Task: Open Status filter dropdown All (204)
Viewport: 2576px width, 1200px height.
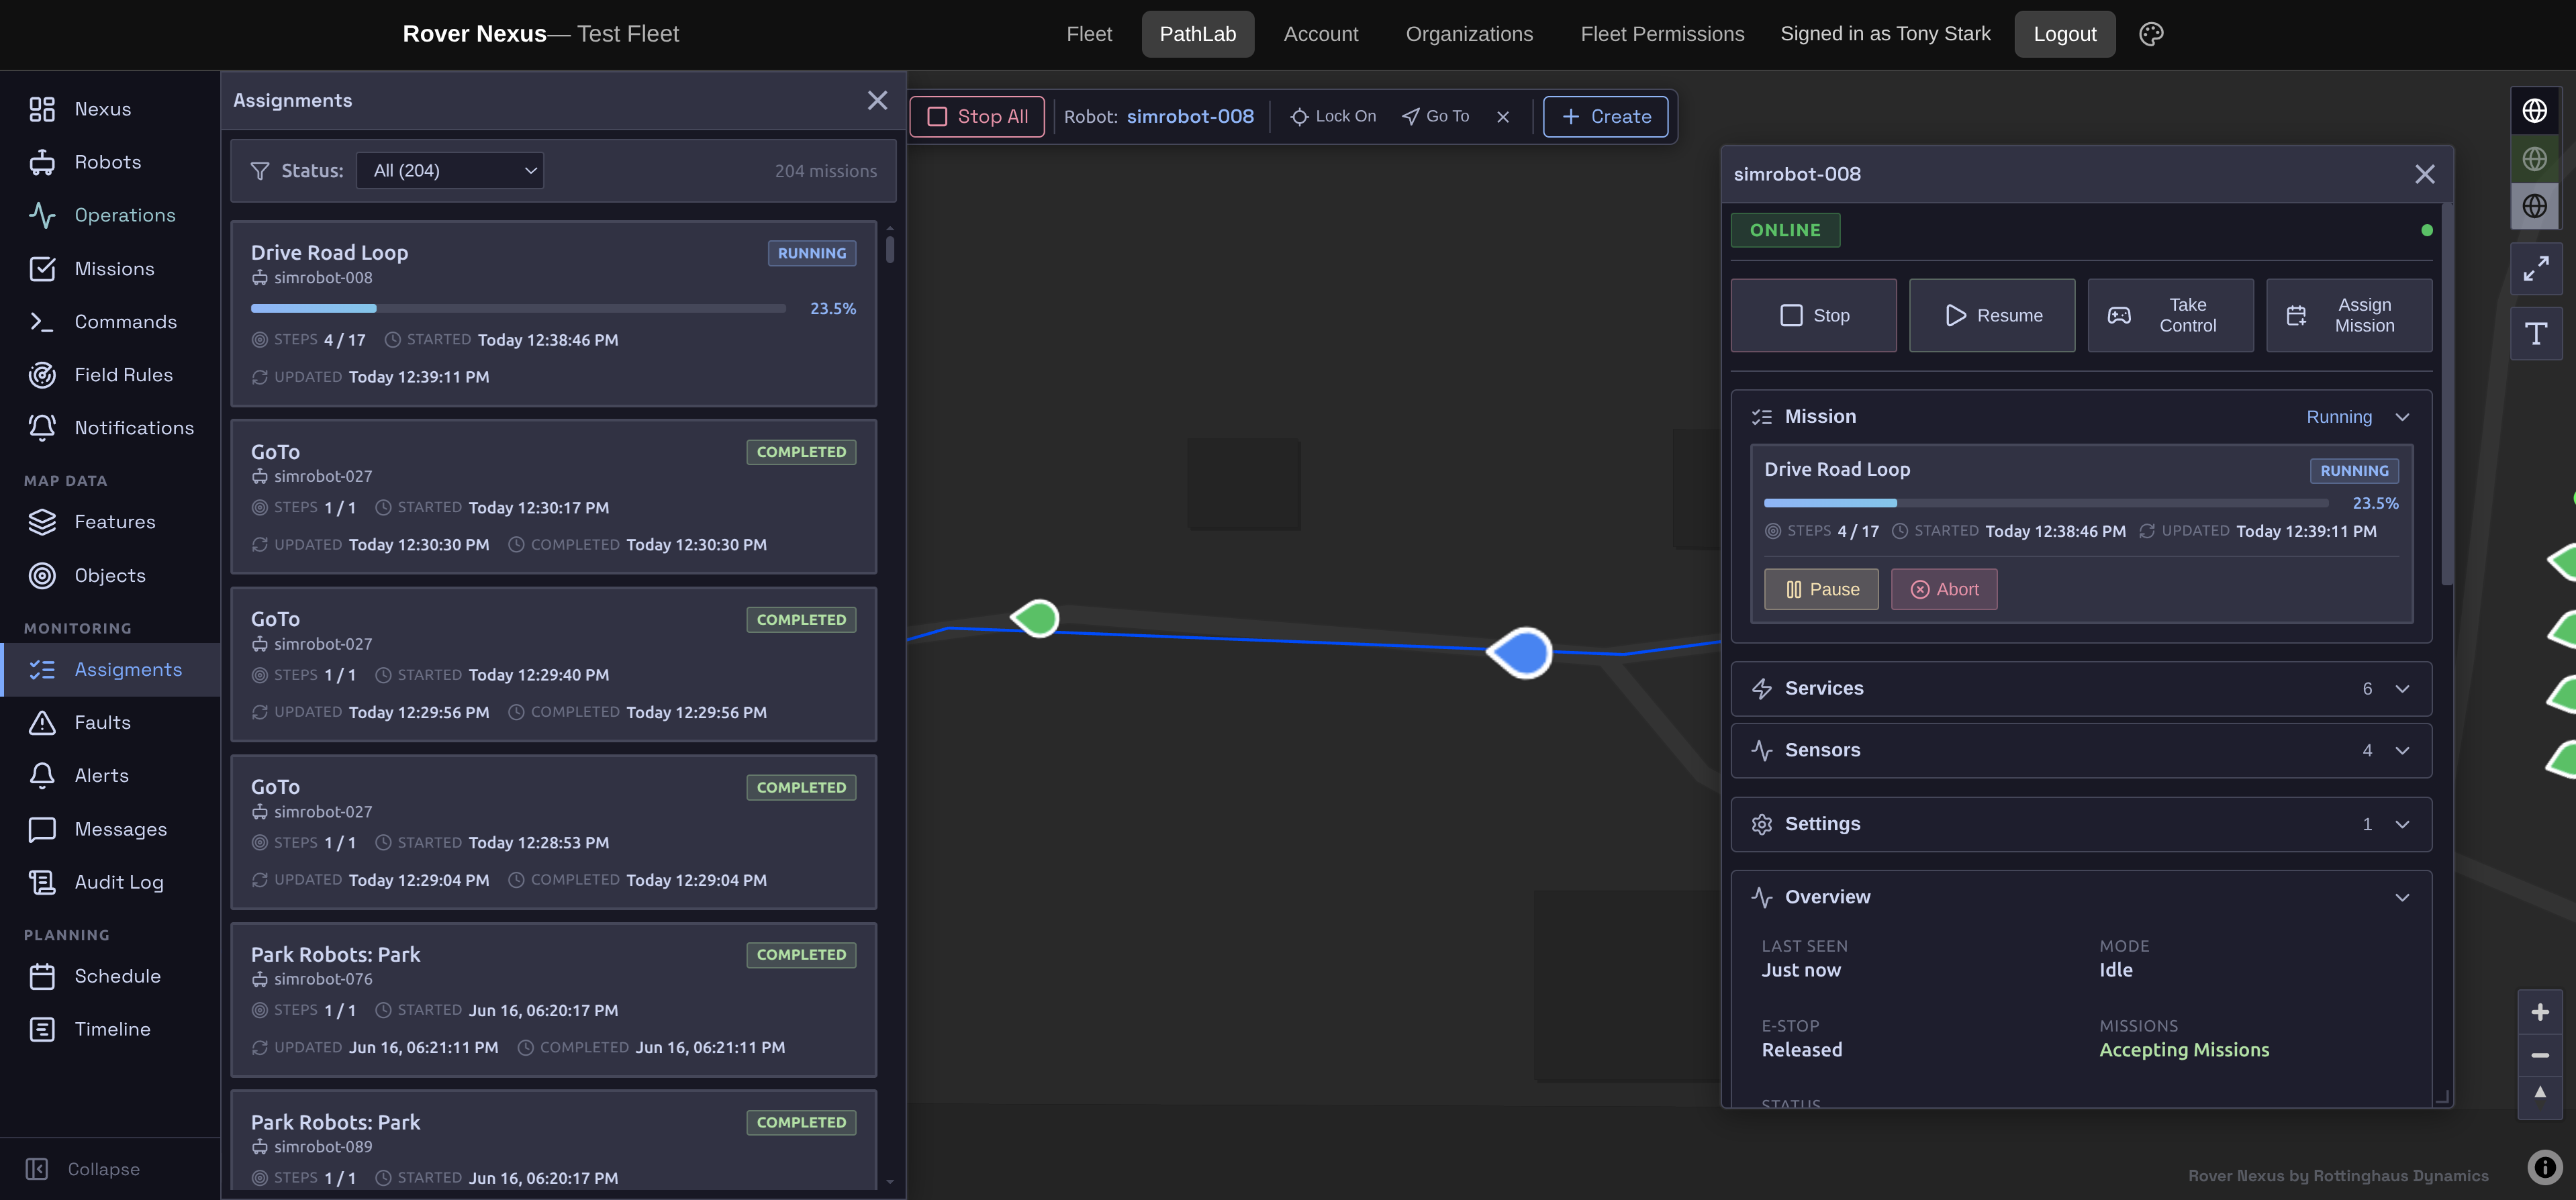Action: click(x=450, y=171)
